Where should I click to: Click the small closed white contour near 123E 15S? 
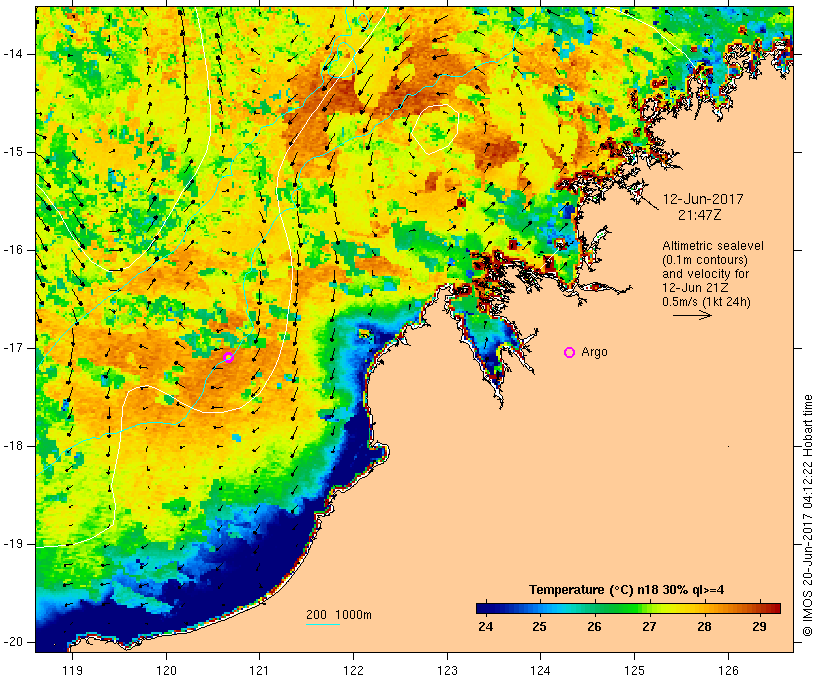[435, 129]
